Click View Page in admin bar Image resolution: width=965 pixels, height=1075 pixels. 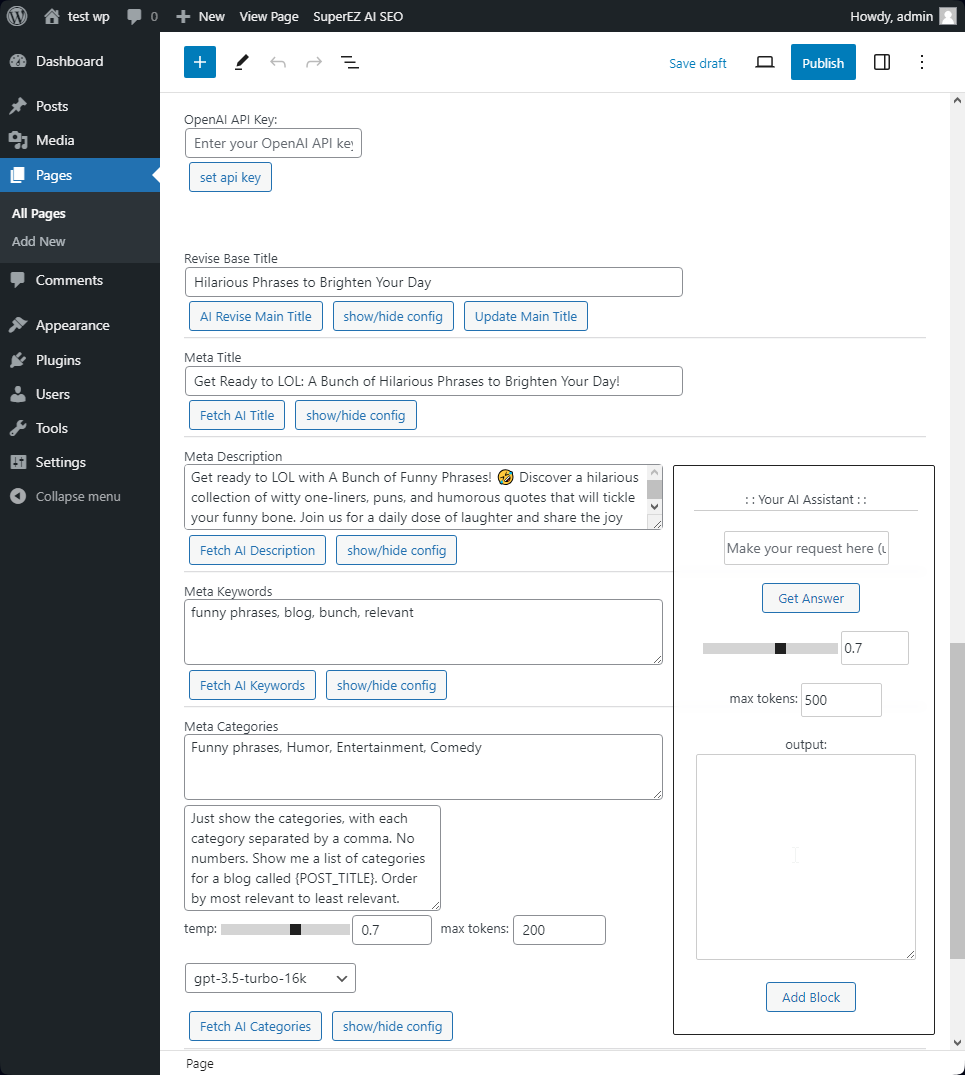[x=269, y=16]
